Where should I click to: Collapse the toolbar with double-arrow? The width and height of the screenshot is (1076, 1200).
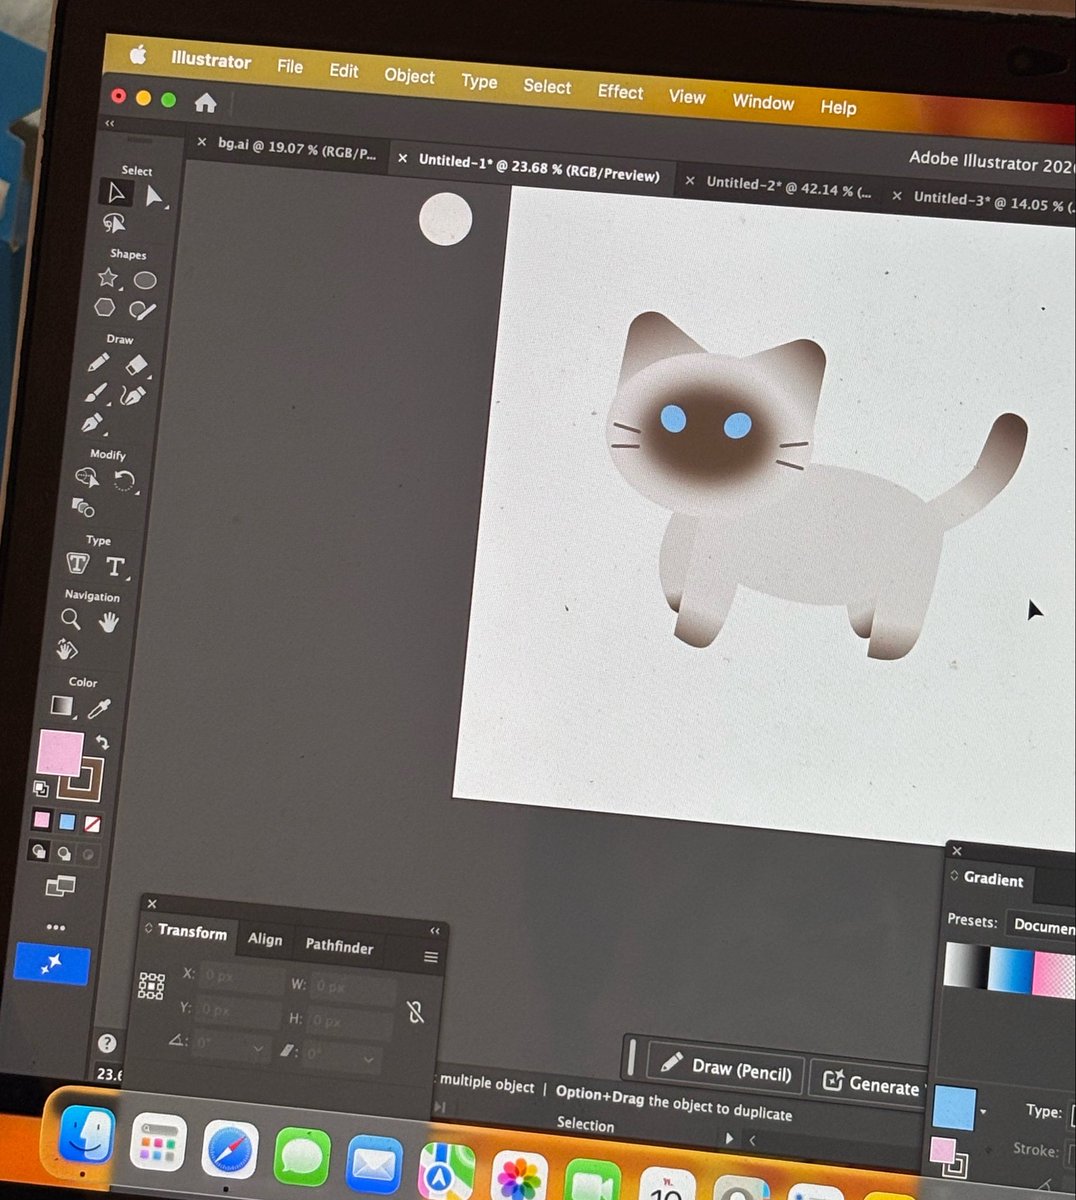point(110,123)
